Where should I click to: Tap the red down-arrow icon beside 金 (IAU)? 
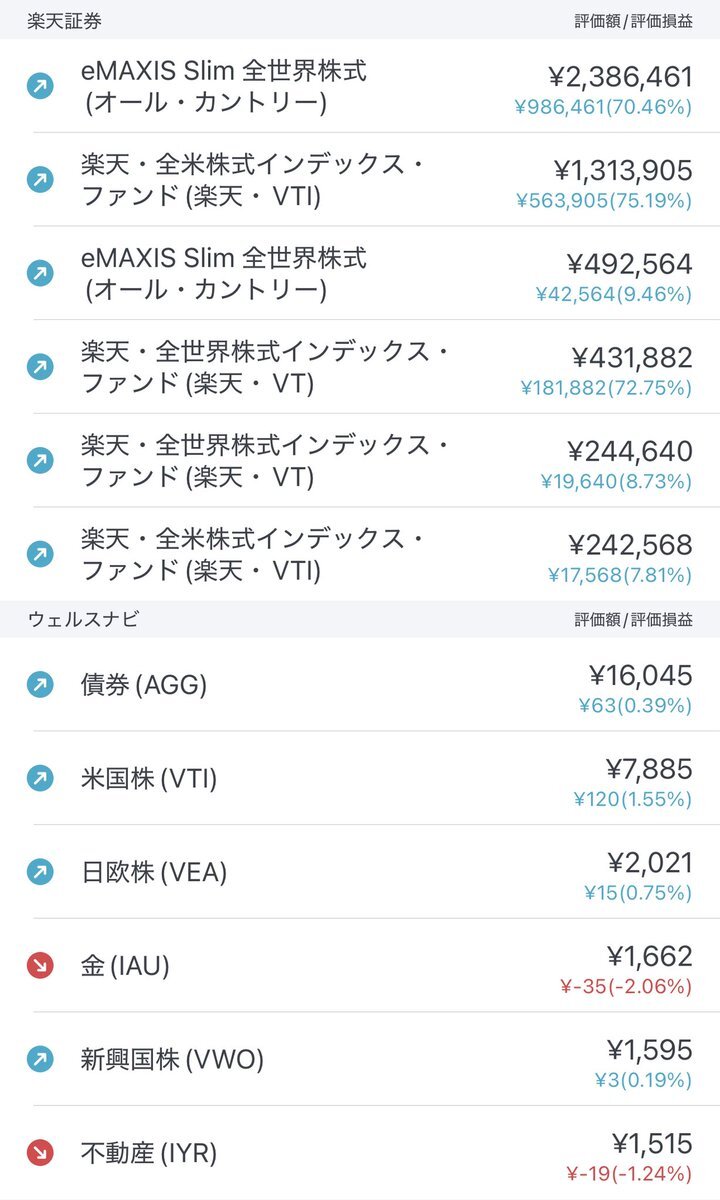40,966
